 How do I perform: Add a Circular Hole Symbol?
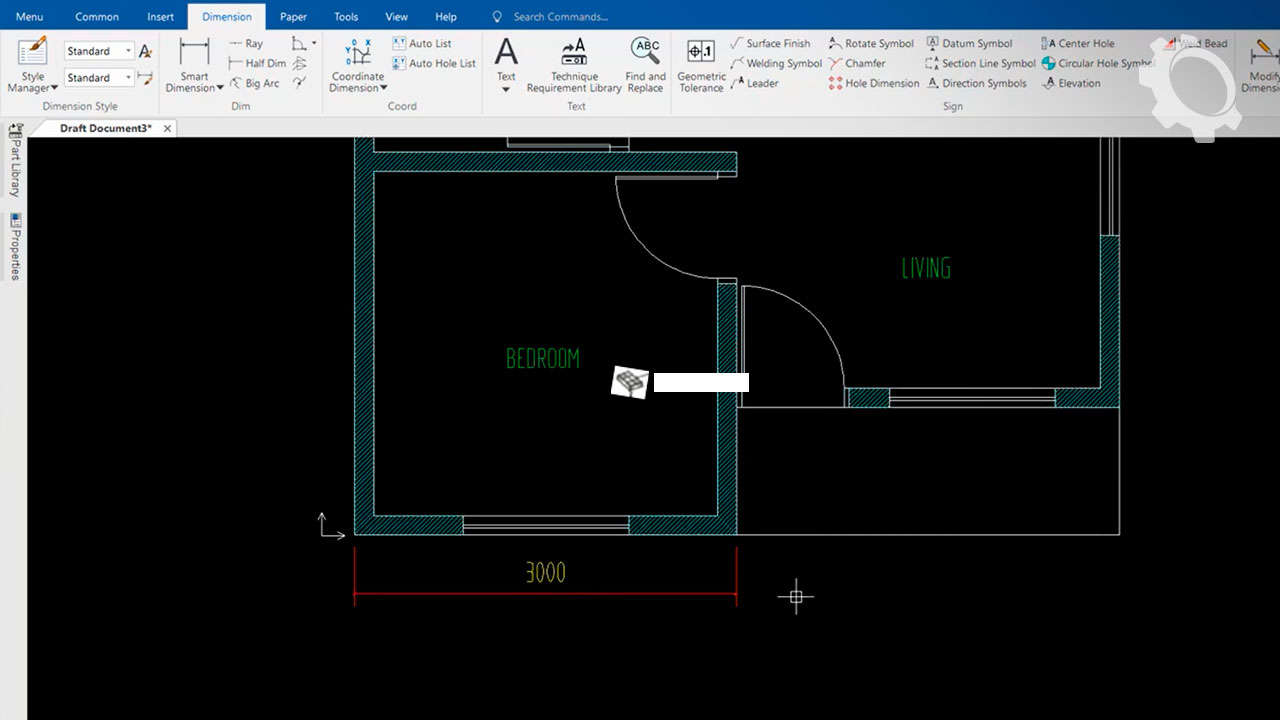coord(1097,63)
